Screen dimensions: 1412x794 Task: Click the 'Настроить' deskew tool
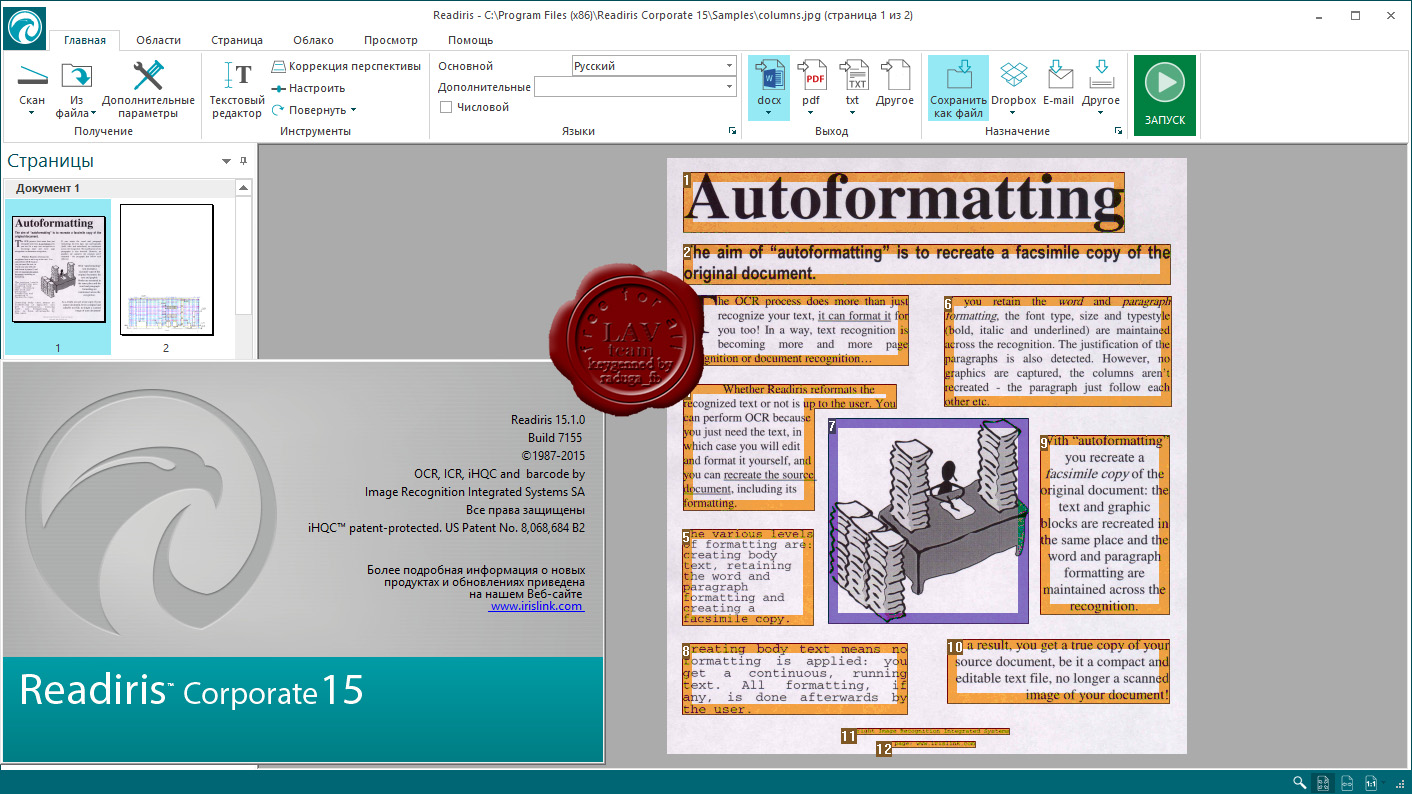tap(309, 88)
